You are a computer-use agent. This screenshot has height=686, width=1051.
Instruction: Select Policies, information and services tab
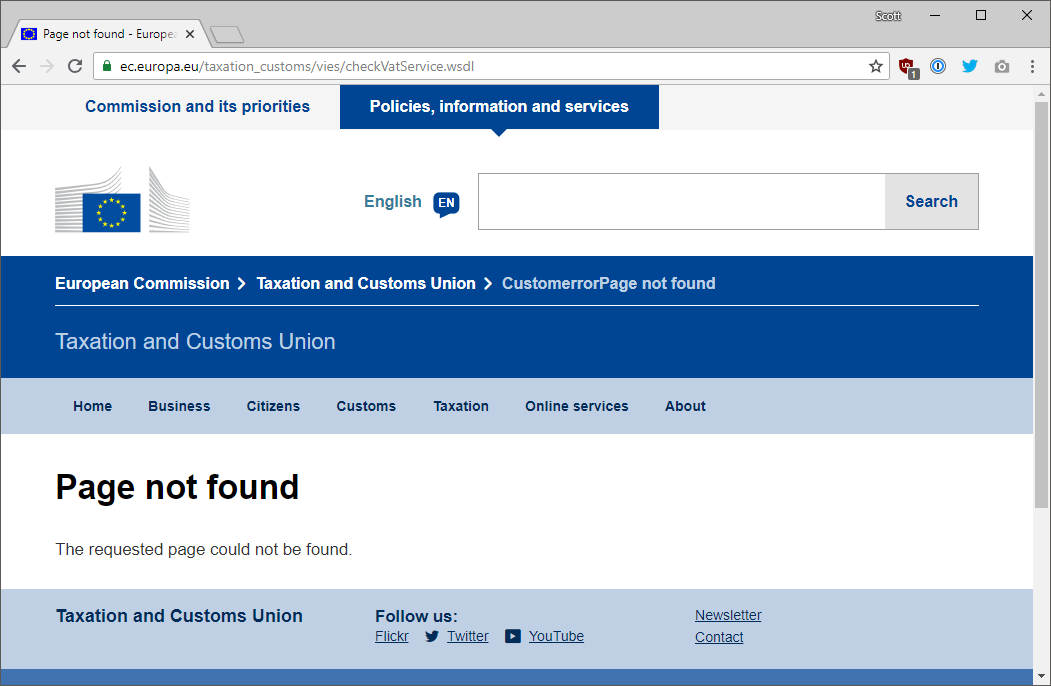(x=499, y=107)
